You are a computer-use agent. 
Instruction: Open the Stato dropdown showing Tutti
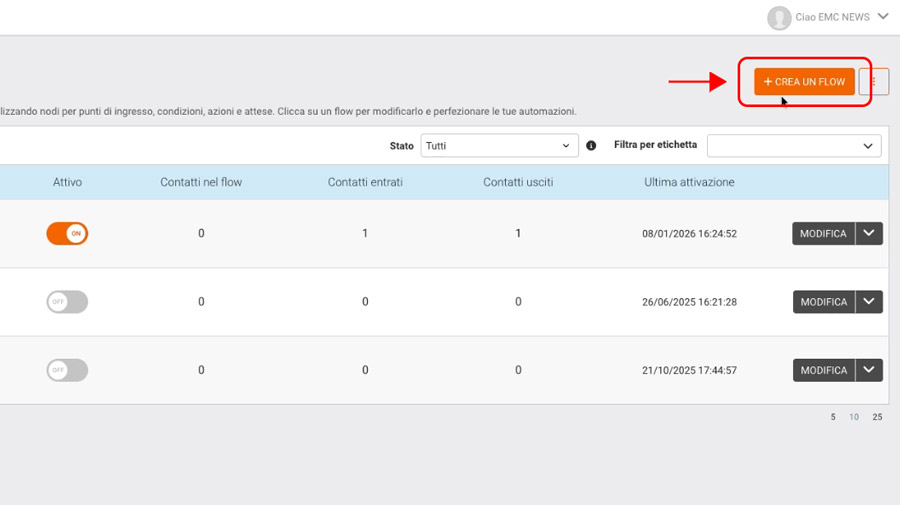tap(499, 146)
